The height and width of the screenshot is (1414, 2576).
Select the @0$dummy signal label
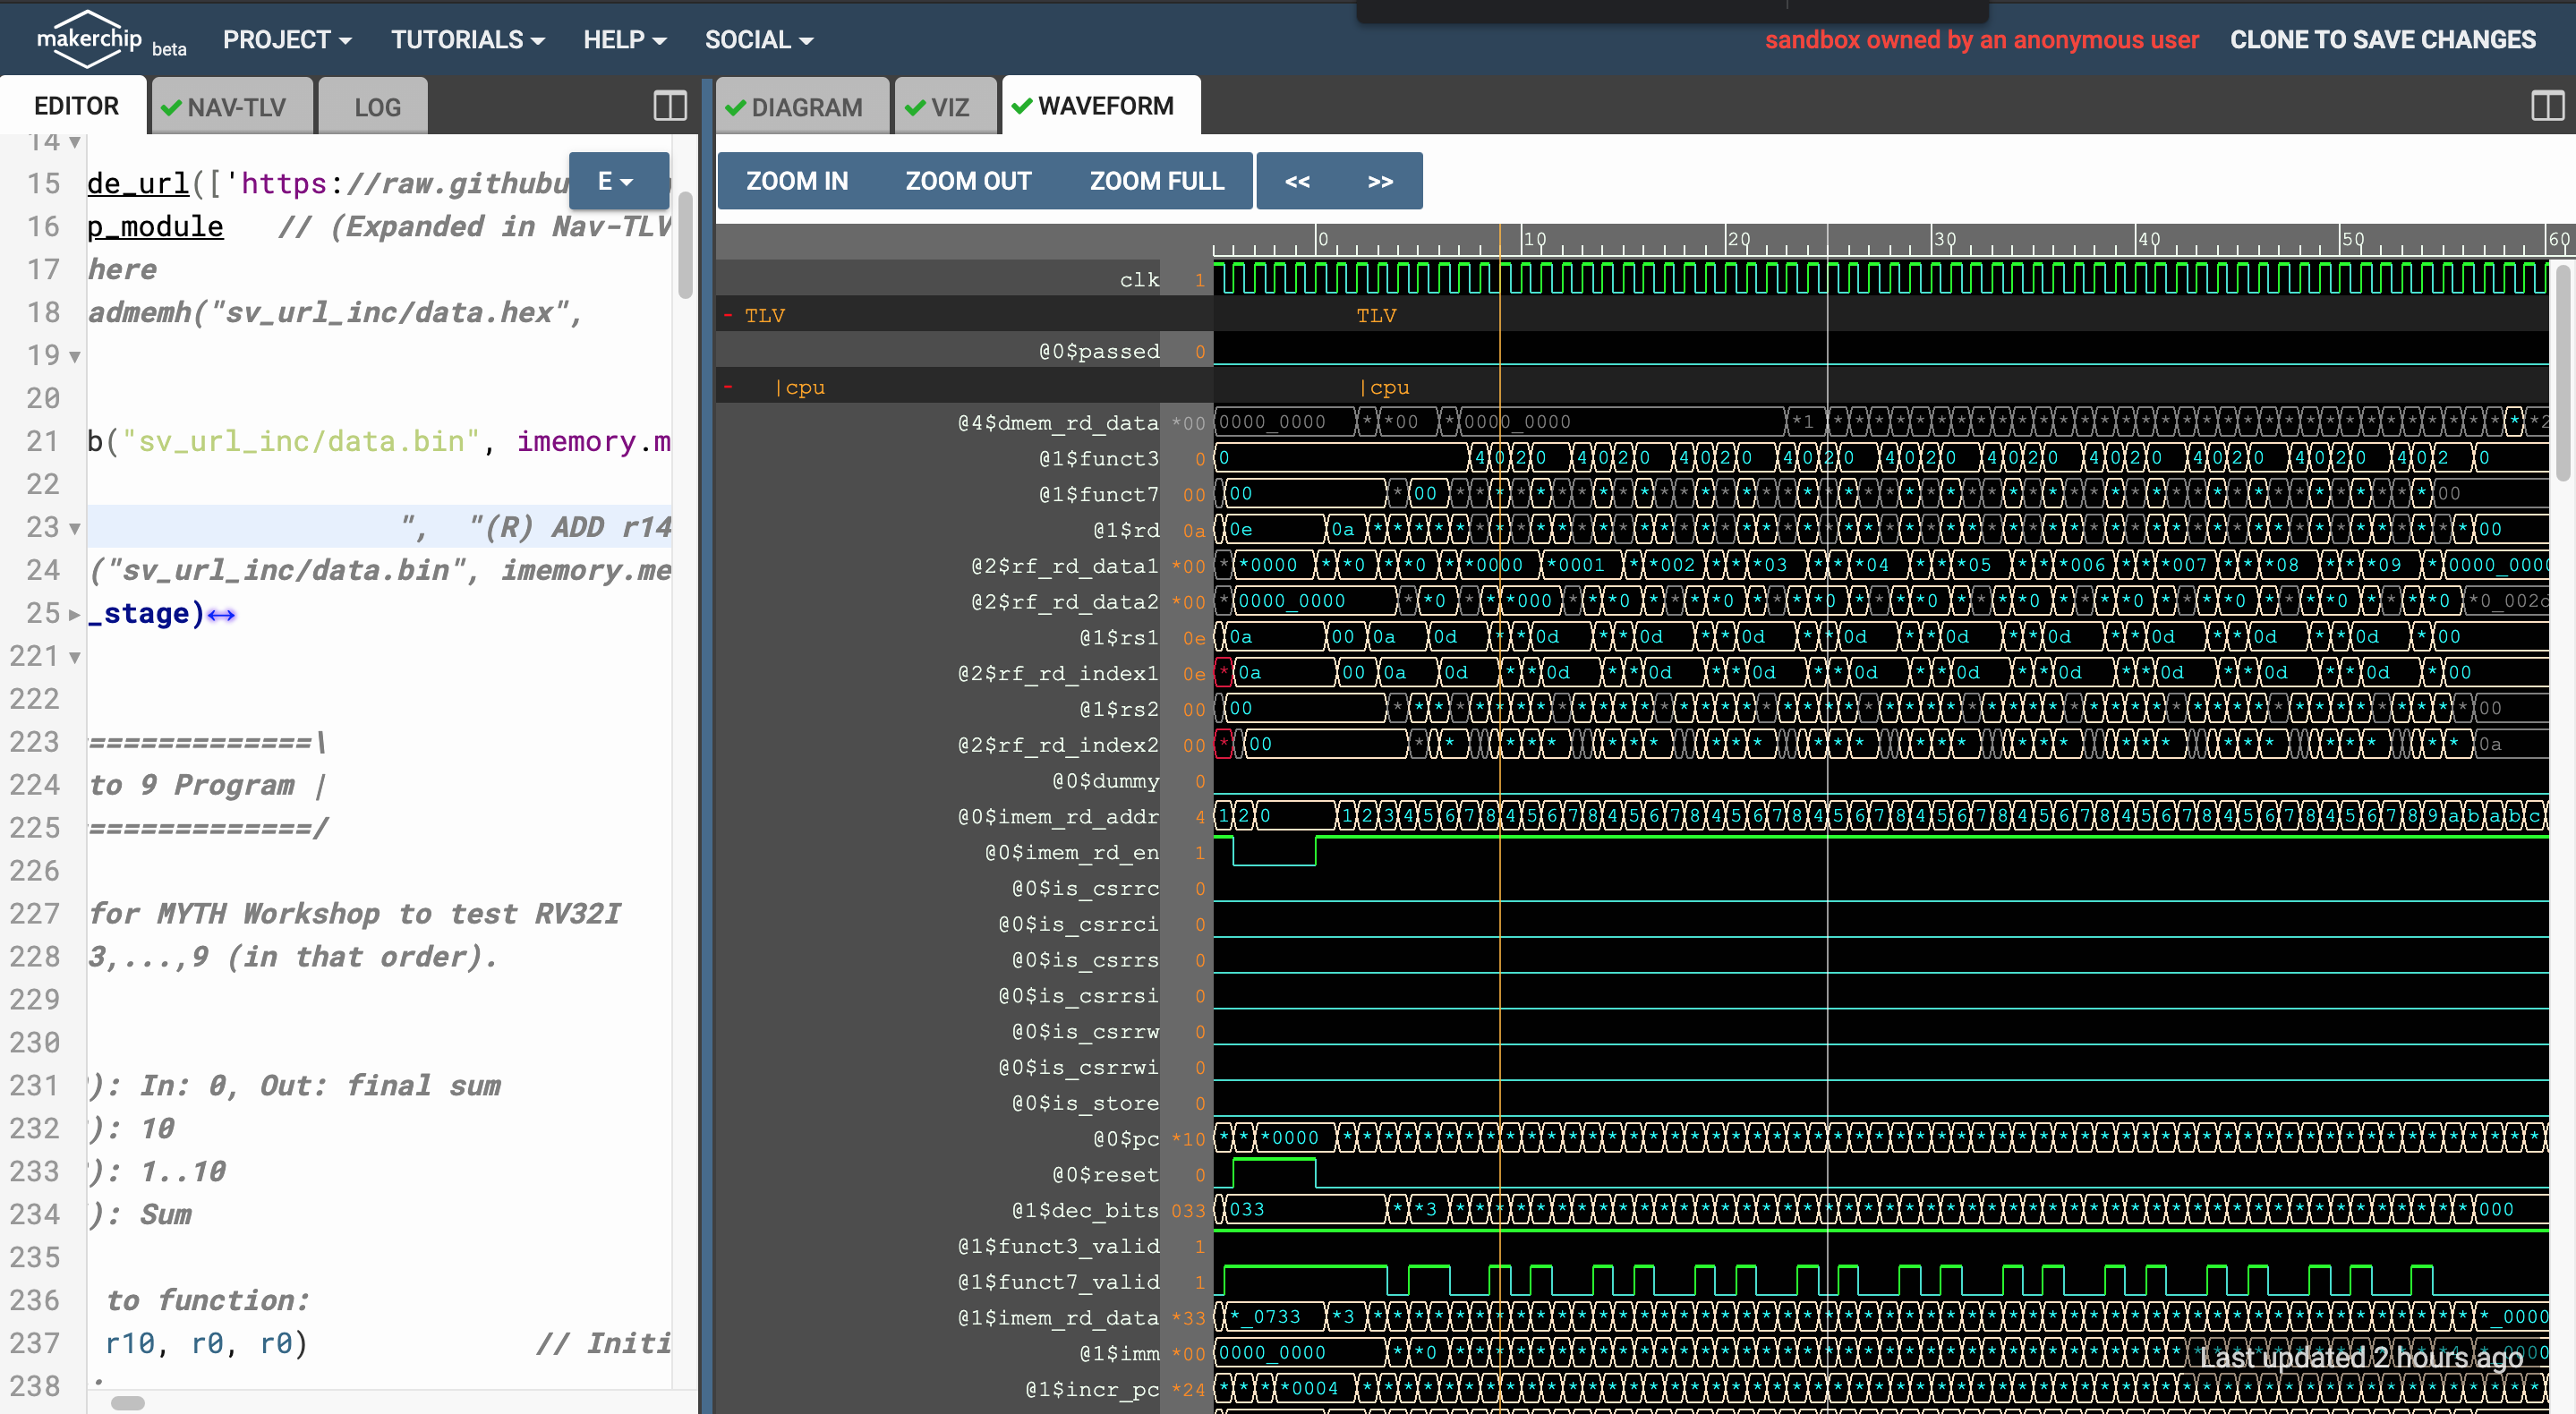(1106, 781)
